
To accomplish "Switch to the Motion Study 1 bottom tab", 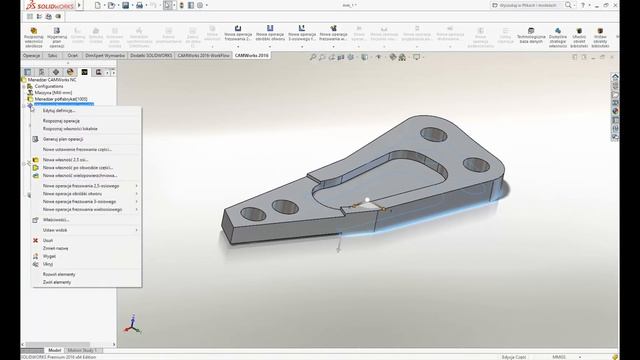I will (82, 350).
